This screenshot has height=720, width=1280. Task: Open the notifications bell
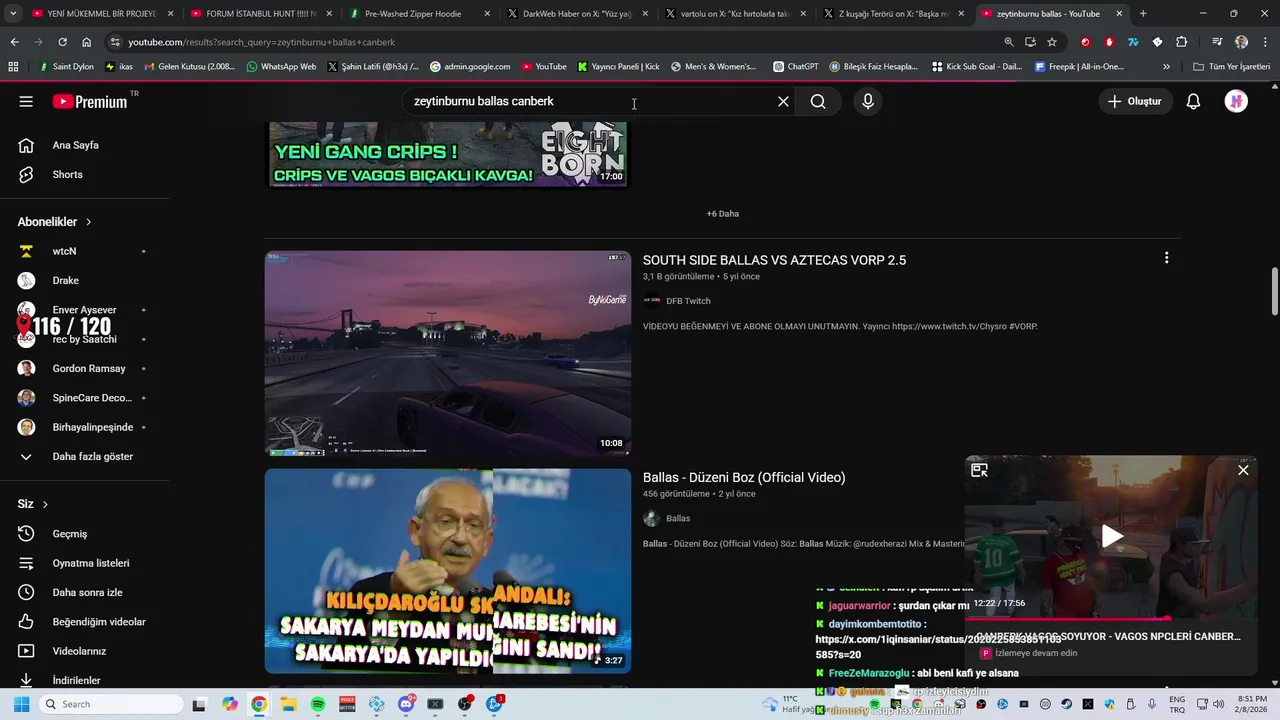(1193, 101)
